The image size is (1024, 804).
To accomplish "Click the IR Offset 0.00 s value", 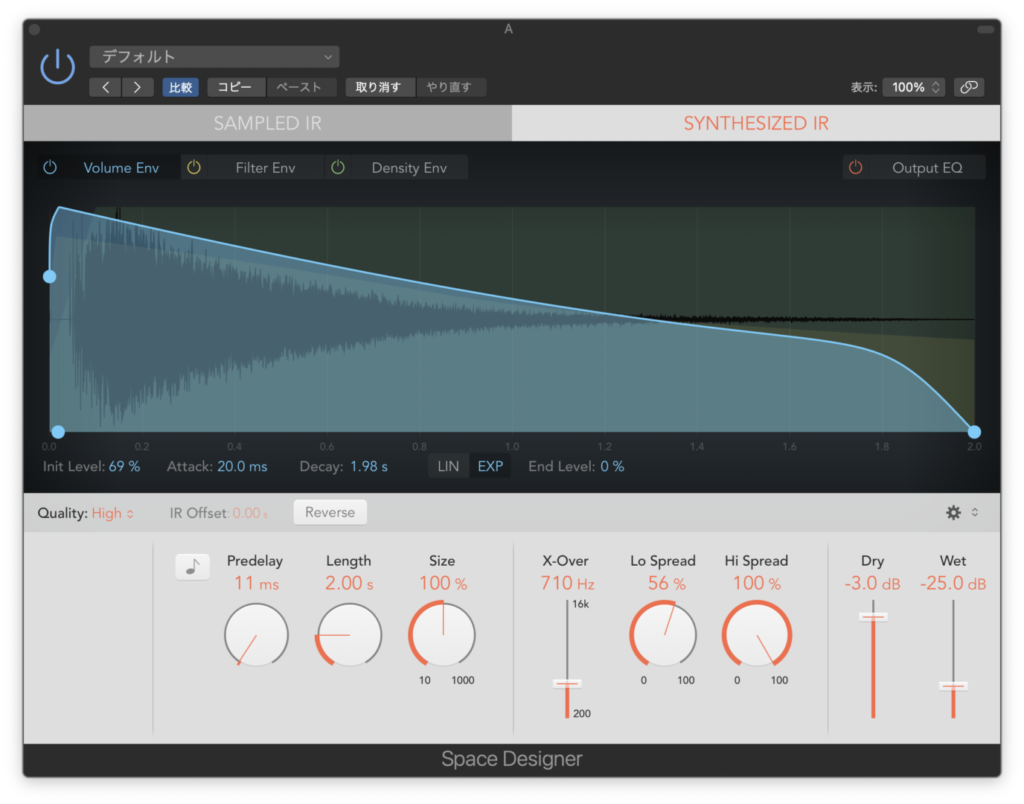I will click(x=249, y=513).
